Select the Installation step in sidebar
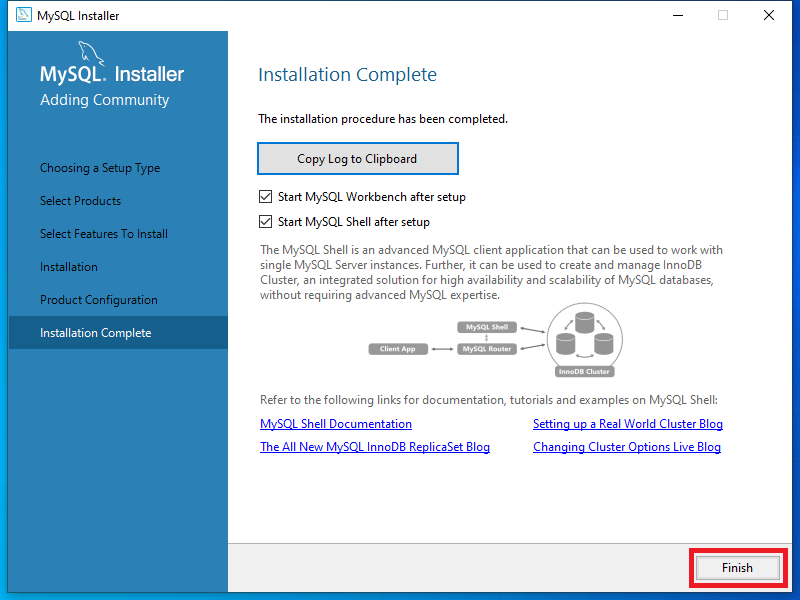The height and width of the screenshot is (600, 800). [69, 267]
